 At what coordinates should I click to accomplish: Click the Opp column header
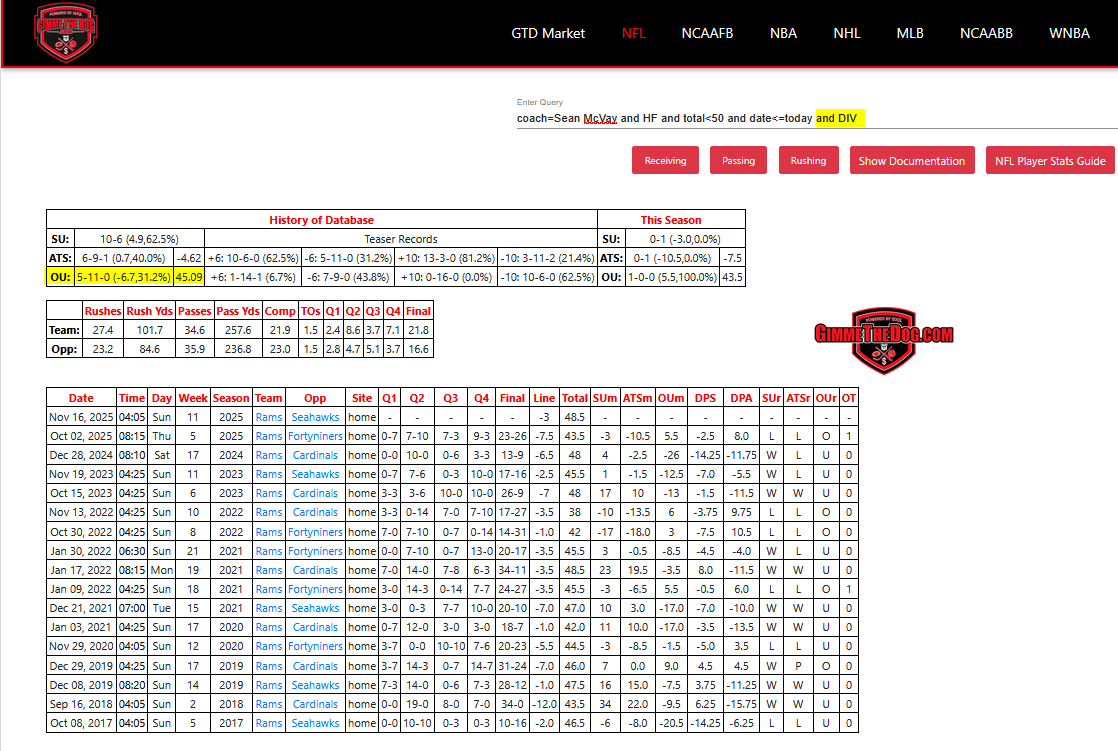pos(315,398)
